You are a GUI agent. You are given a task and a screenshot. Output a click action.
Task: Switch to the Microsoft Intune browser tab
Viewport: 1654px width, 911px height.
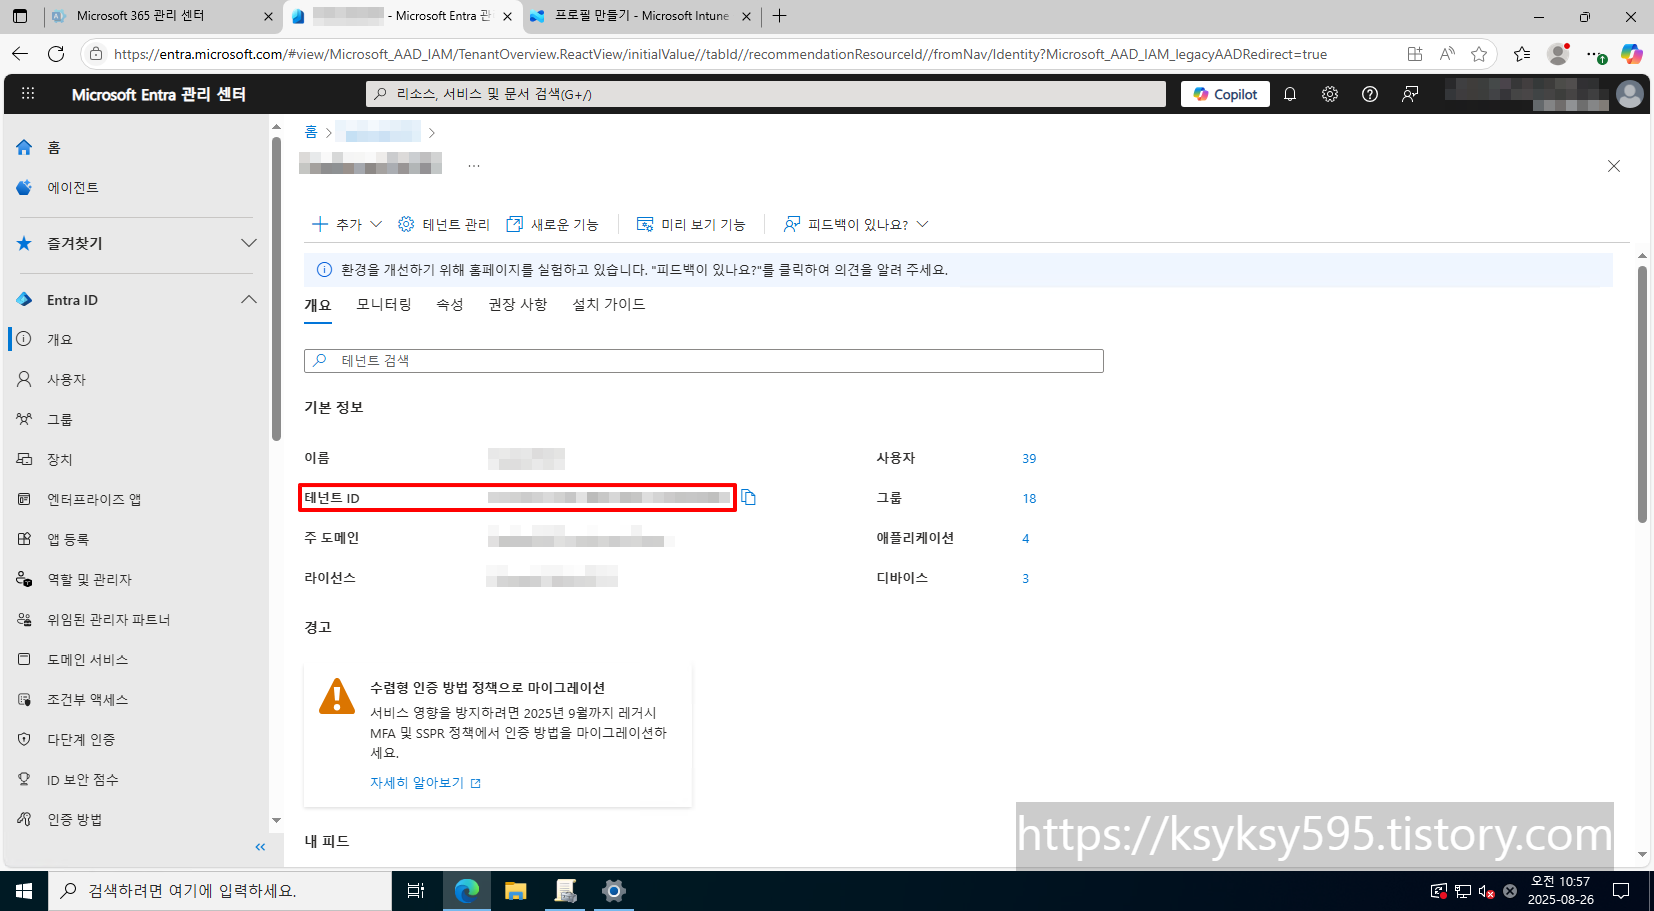coord(640,16)
